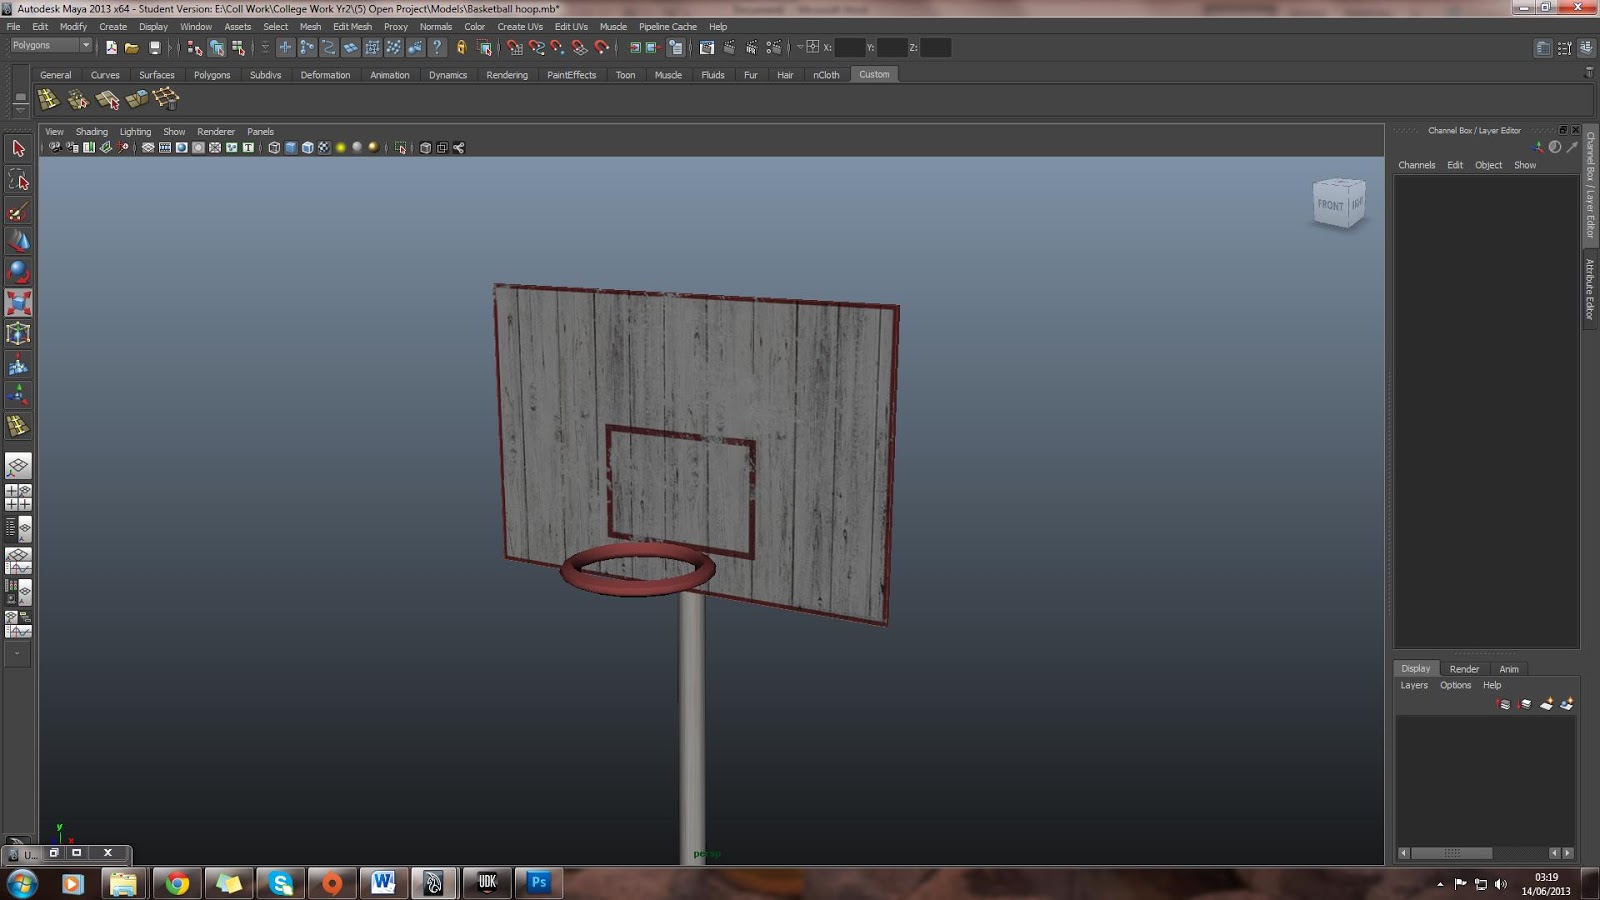
Task: Expand the toolbox layout arrow button
Action: (x=17, y=653)
